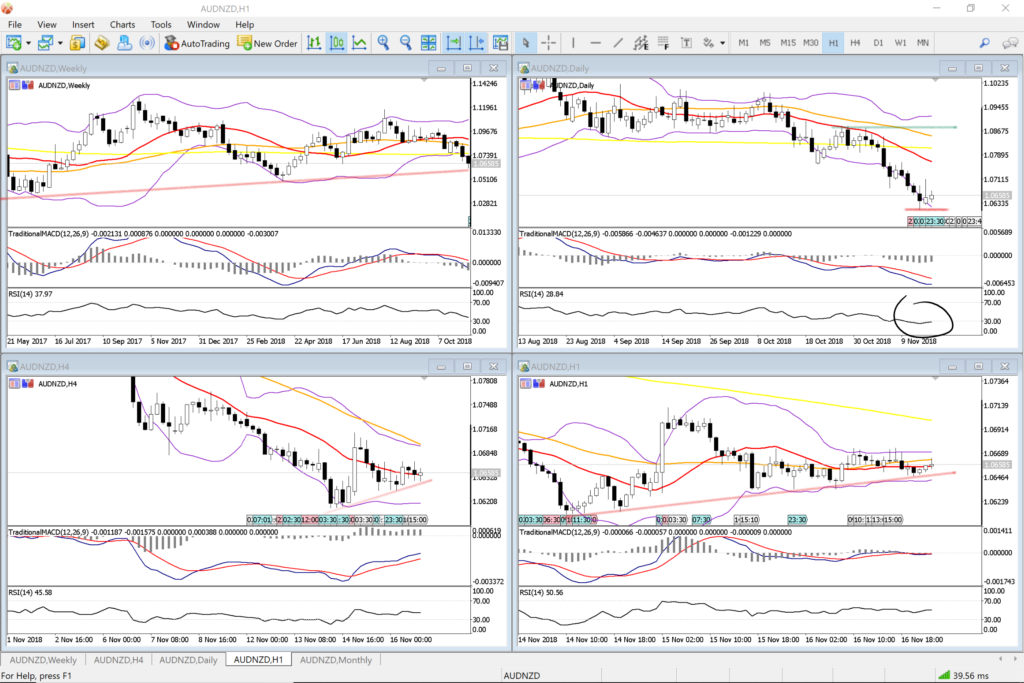Expand the arrows objects dropdown

[722, 43]
